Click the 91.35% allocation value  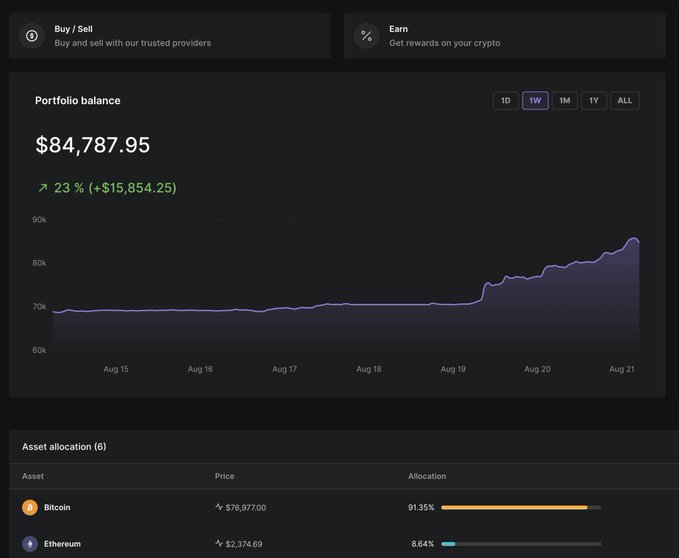[421, 507]
